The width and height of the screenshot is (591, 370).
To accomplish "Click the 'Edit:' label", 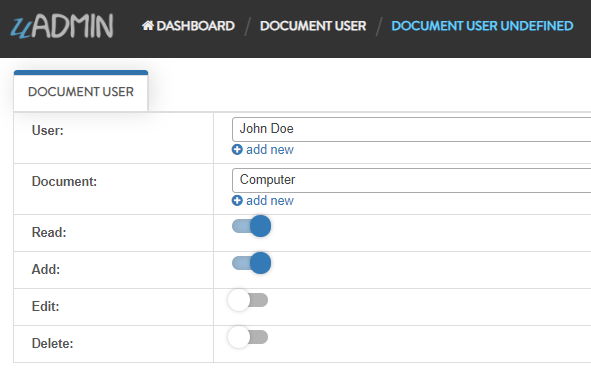I will coord(46,306).
